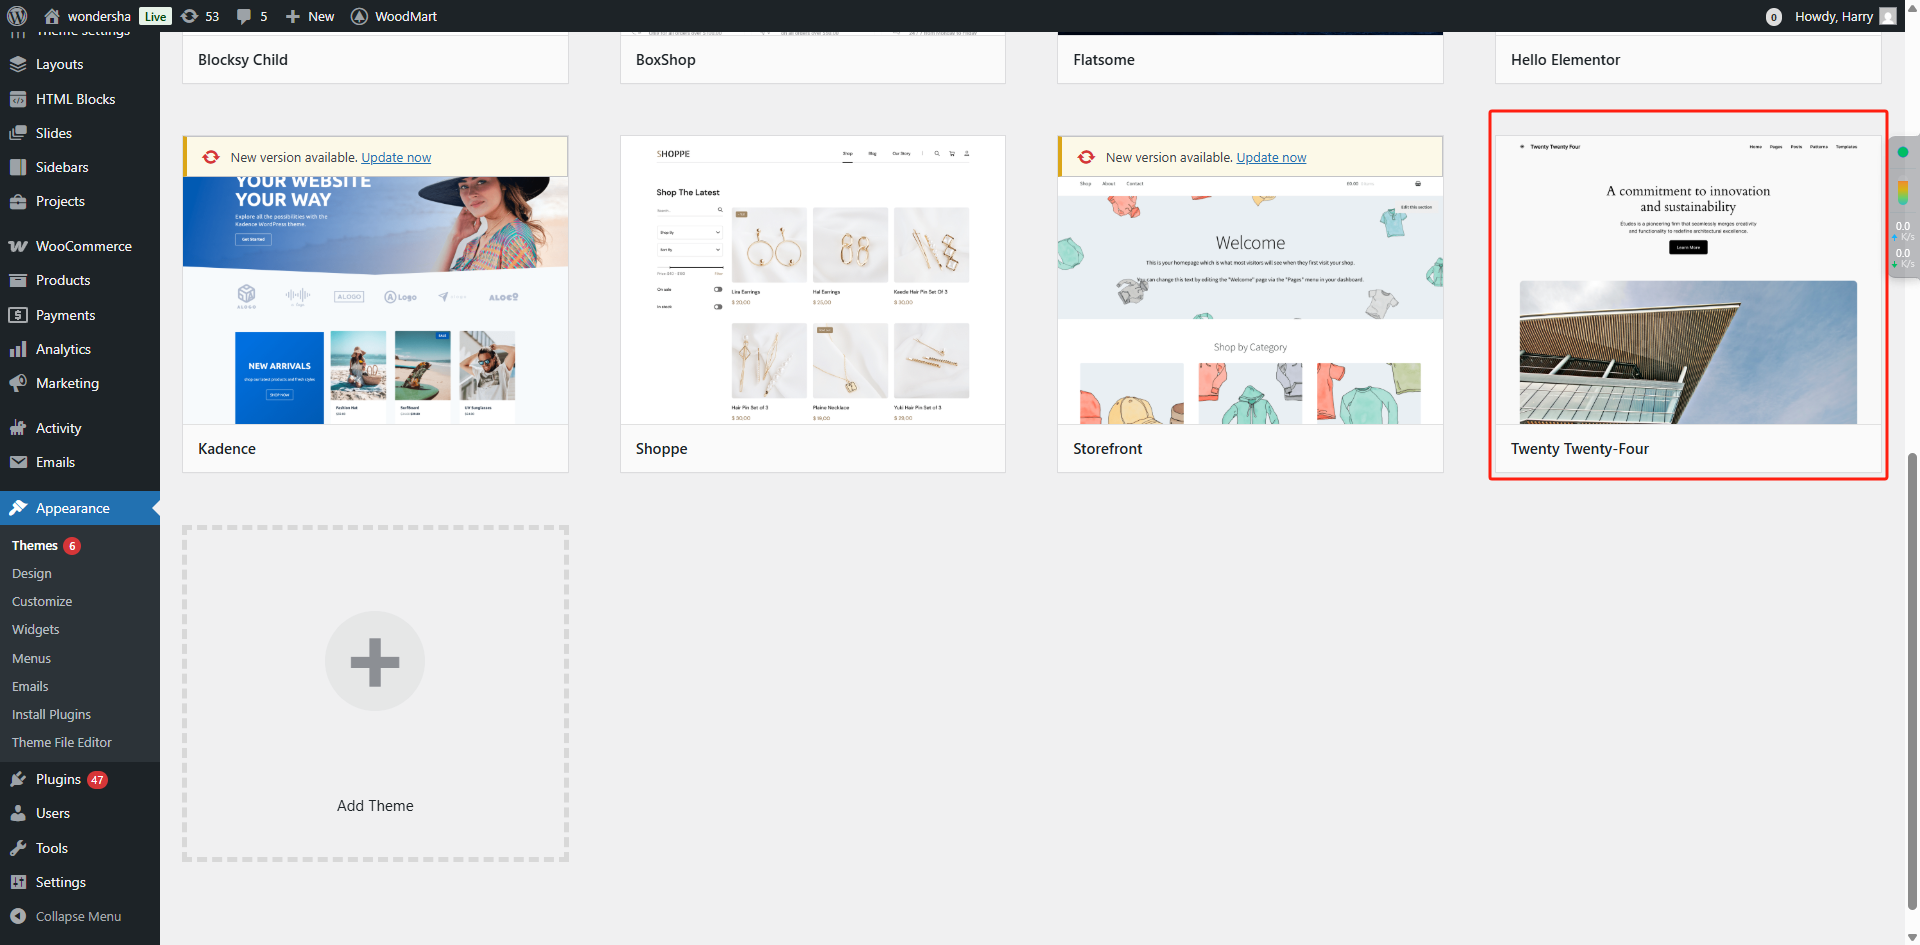
Task: Visit the wondersha site via home icon
Action: (52, 16)
